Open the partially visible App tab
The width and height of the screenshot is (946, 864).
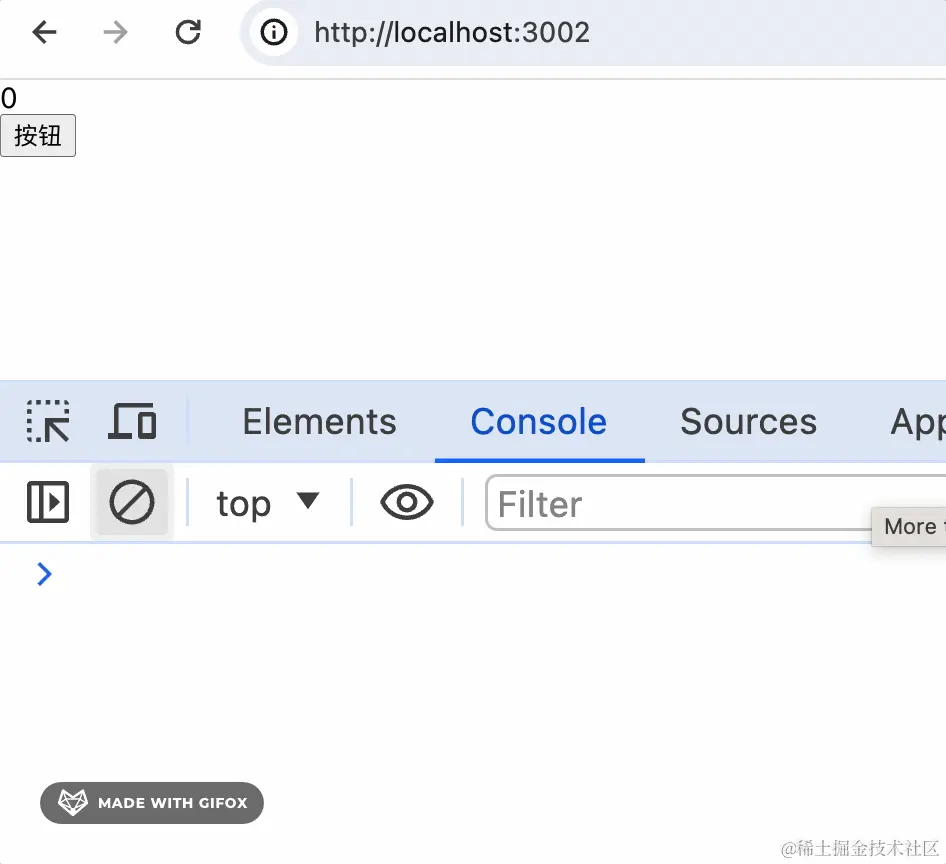click(918, 422)
